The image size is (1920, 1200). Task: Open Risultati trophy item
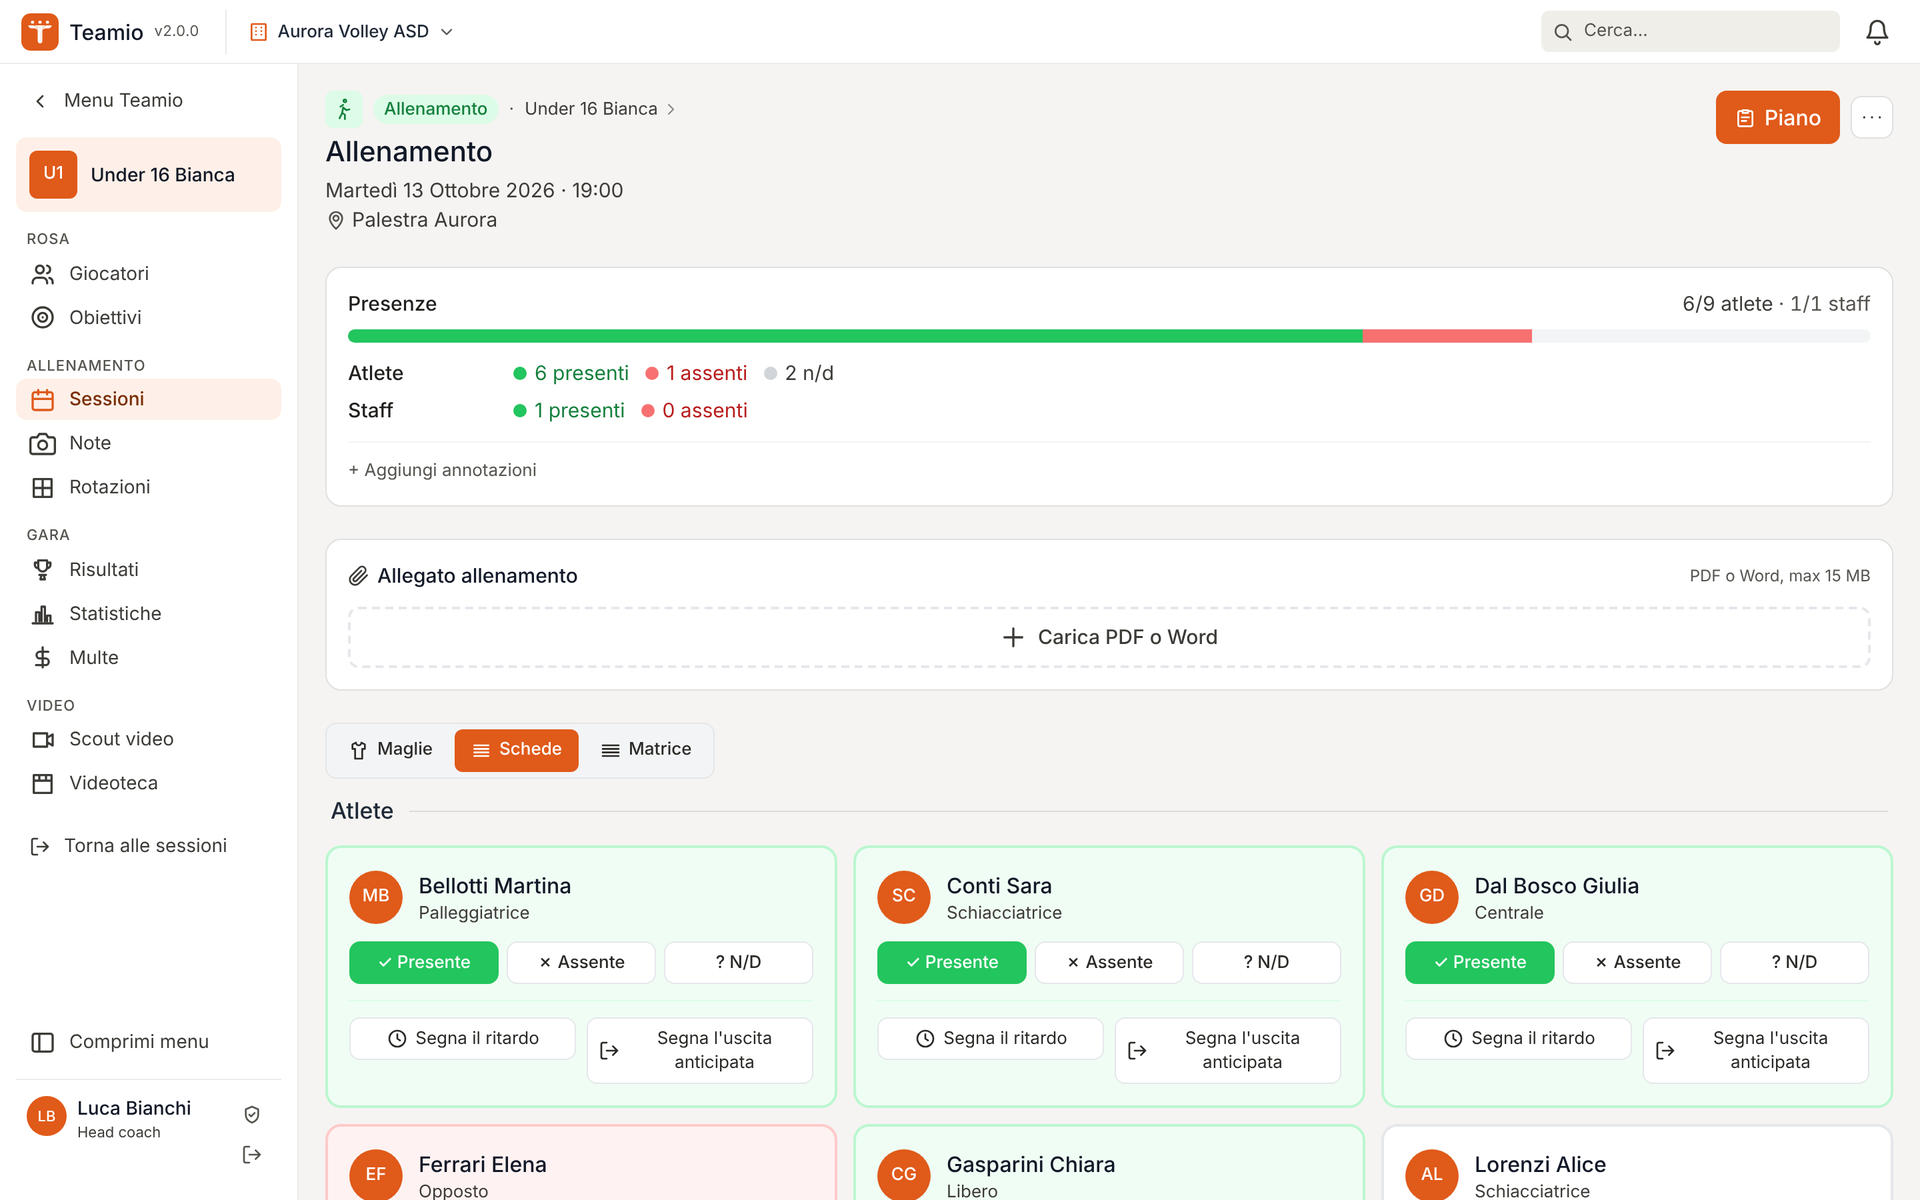point(148,570)
